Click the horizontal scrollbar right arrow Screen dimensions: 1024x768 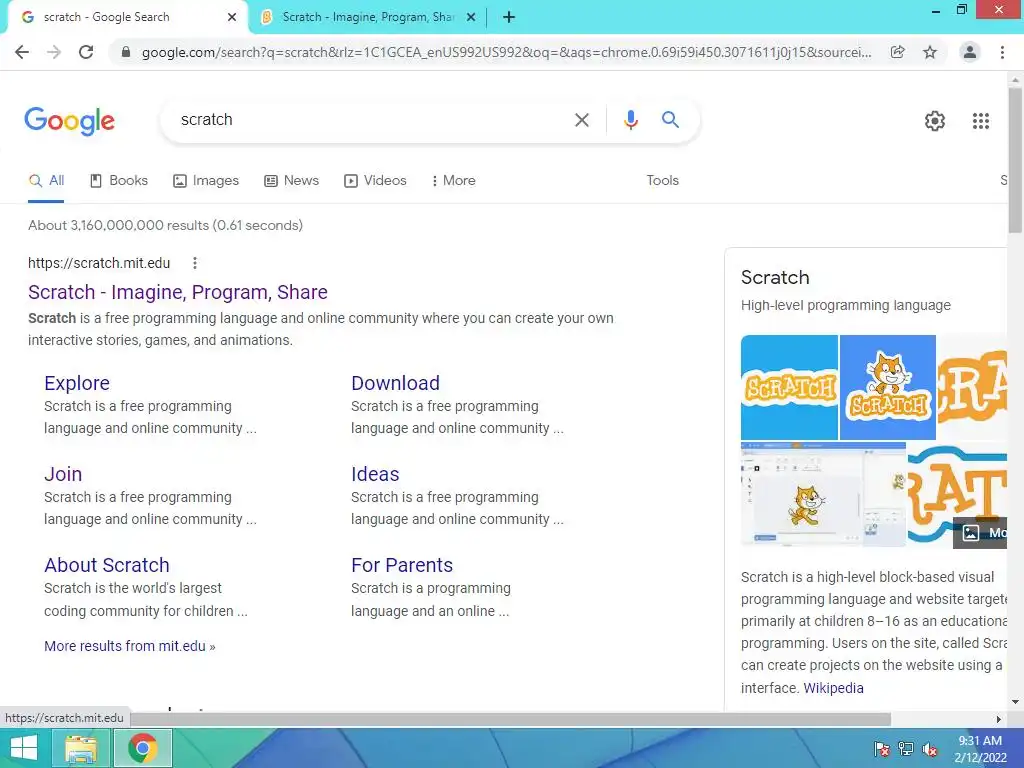click(999, 719)
